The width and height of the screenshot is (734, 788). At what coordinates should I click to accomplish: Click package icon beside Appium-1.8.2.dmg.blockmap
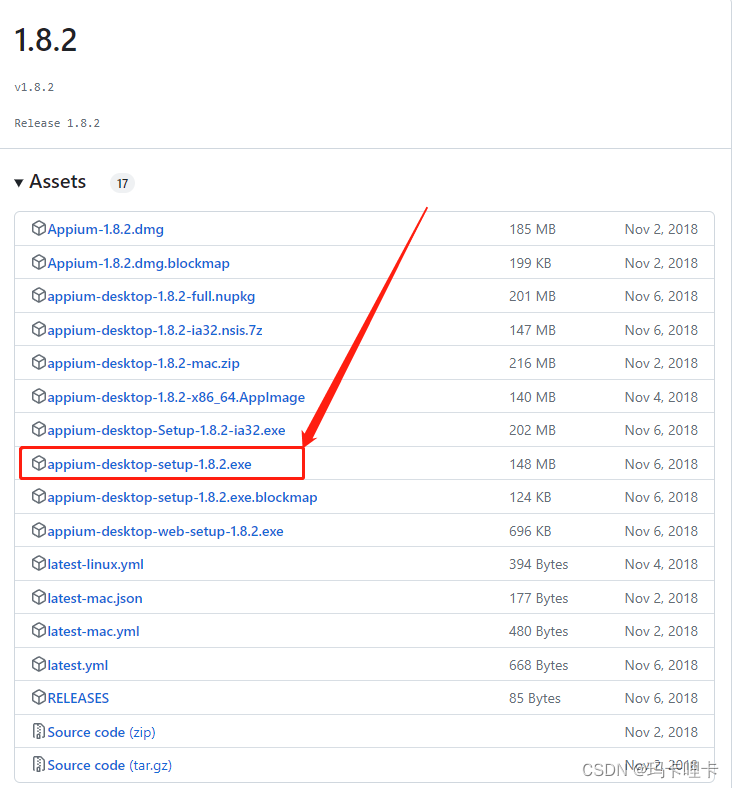tap(39, 262)
